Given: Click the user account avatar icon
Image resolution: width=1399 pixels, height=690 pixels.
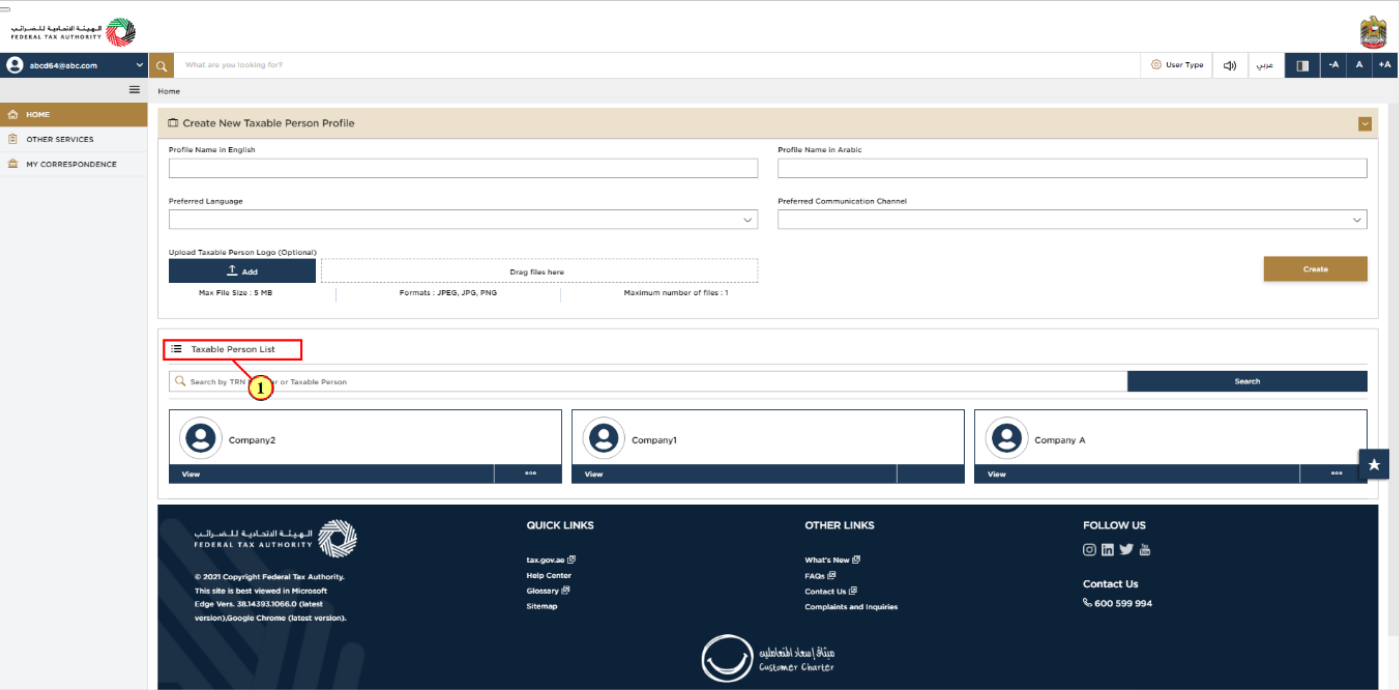Looking at the screenshot, I should pos(14,65).
